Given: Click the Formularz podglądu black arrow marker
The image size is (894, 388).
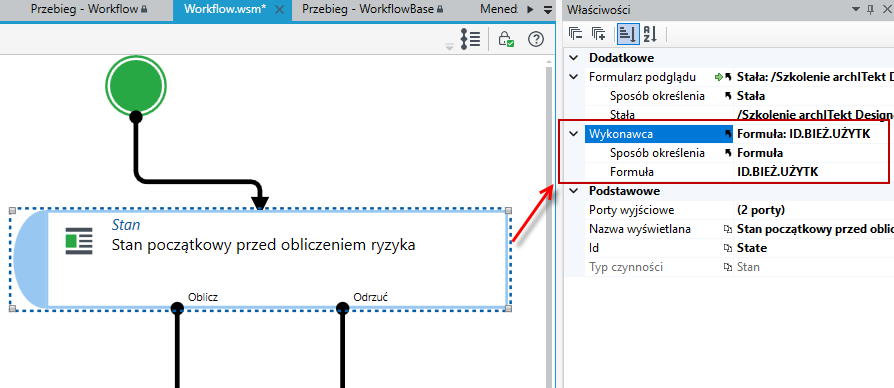Looking at the screenshot, I should click(x=728, y=77).
